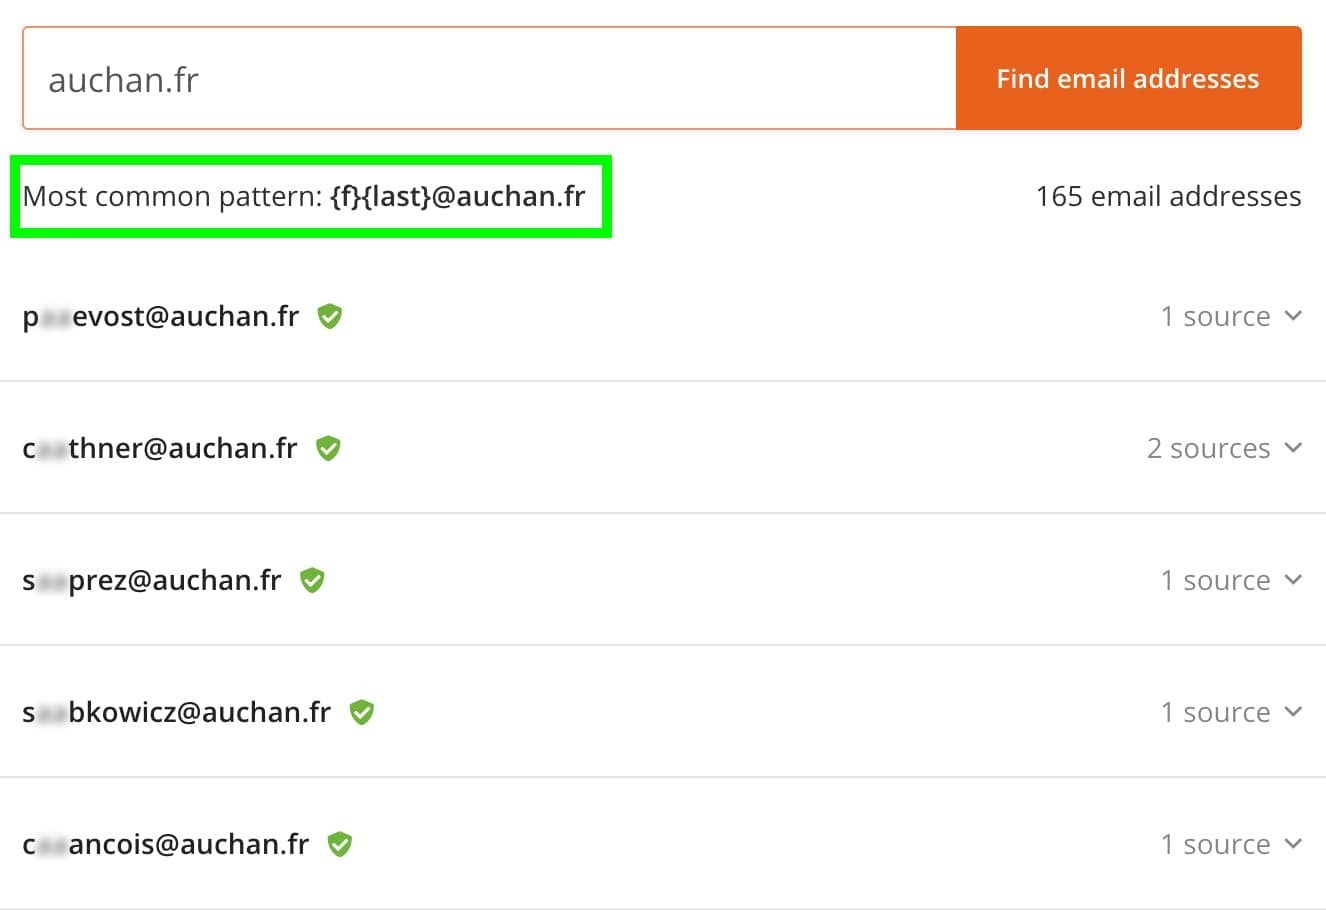
Task: Open the 1 source label for evost@auchan.fr
Action: point(1215,316)
